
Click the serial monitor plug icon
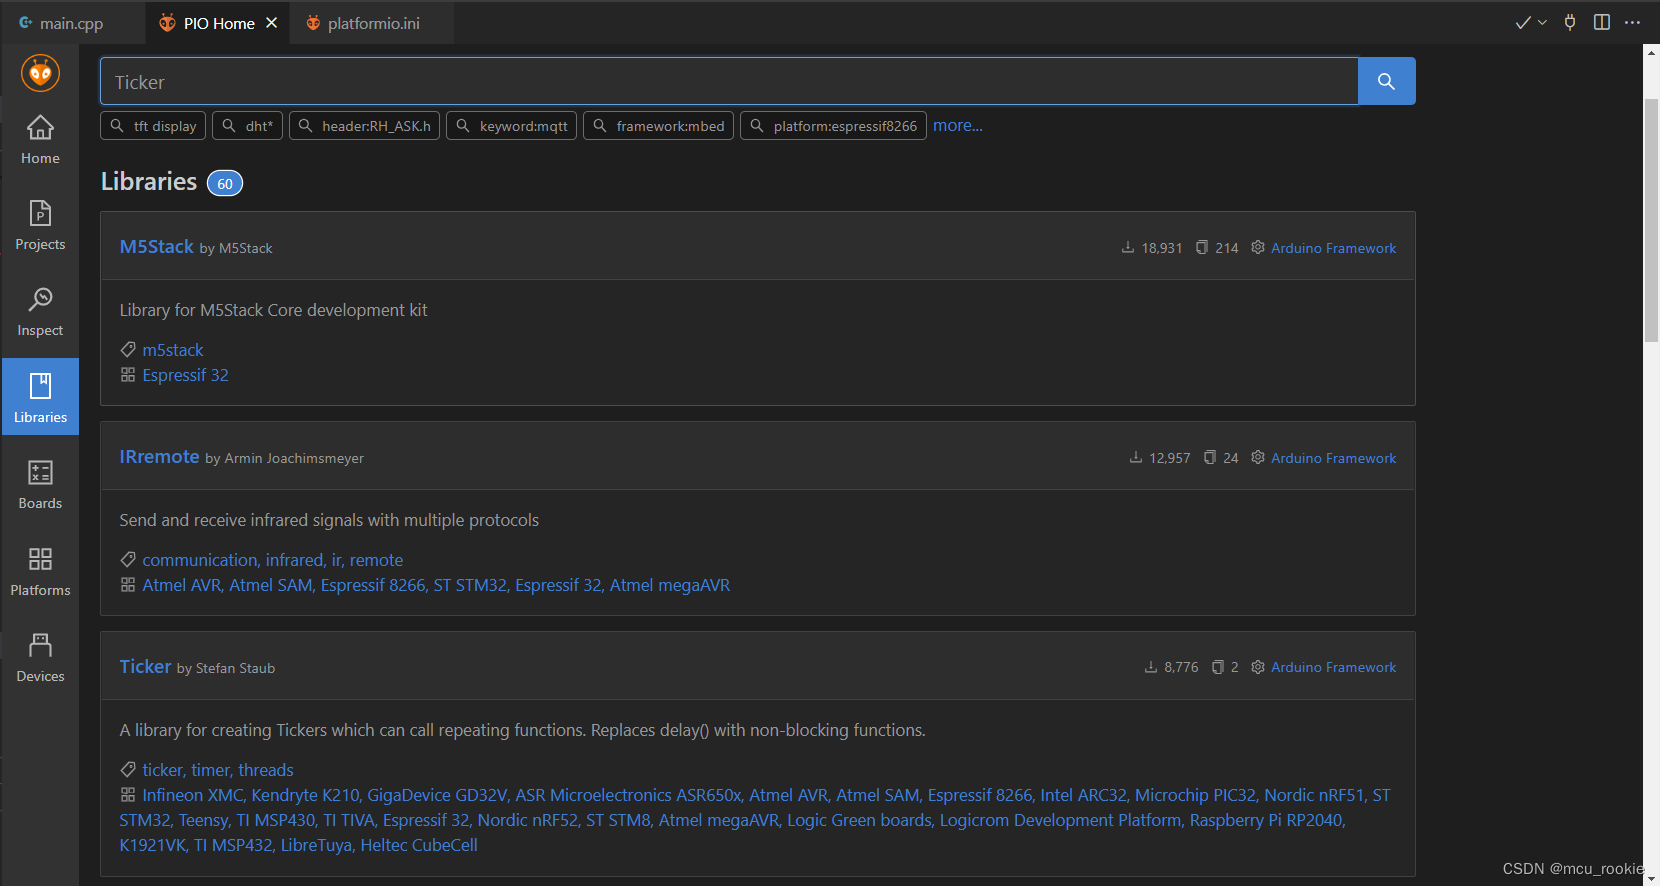[1570, 22]
